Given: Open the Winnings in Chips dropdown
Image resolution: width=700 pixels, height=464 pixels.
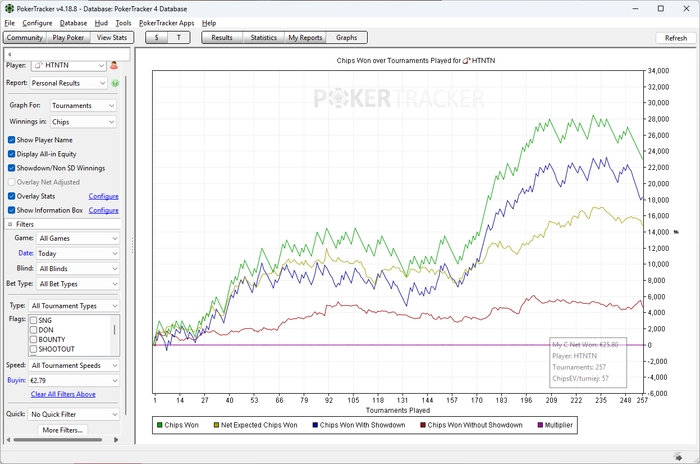Looking at the screenshot, I should point(83,122).
